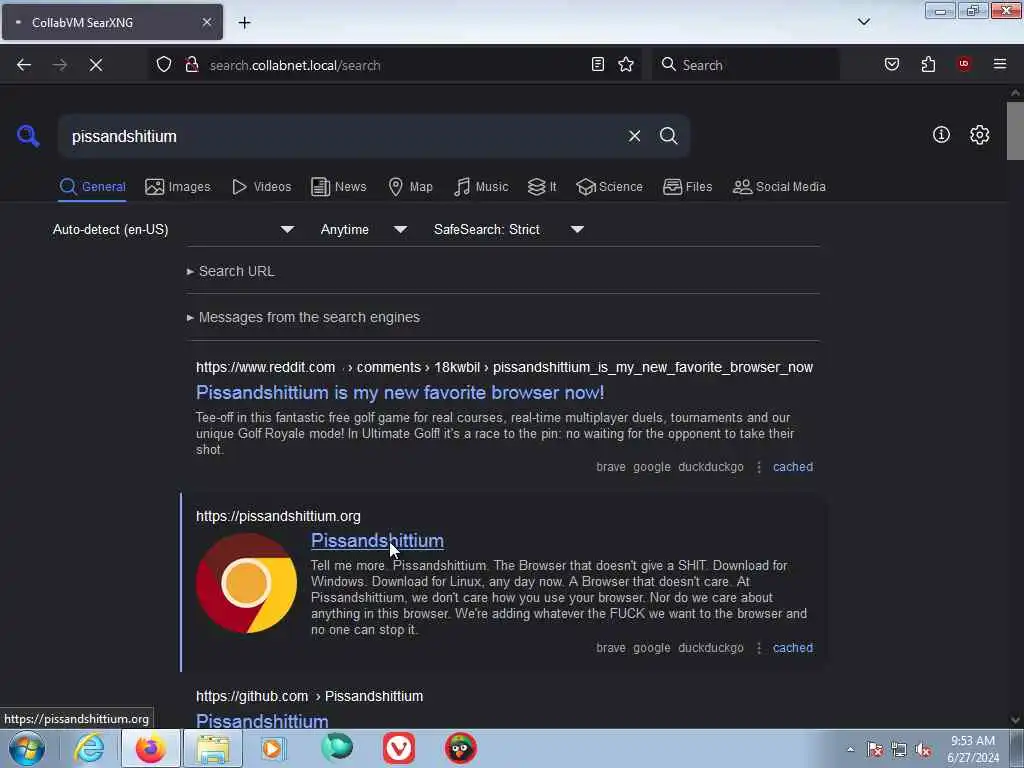Open Windows Explorer folder in taskbar
Screen dimensions: 1024x768
[x=212, y=748]
